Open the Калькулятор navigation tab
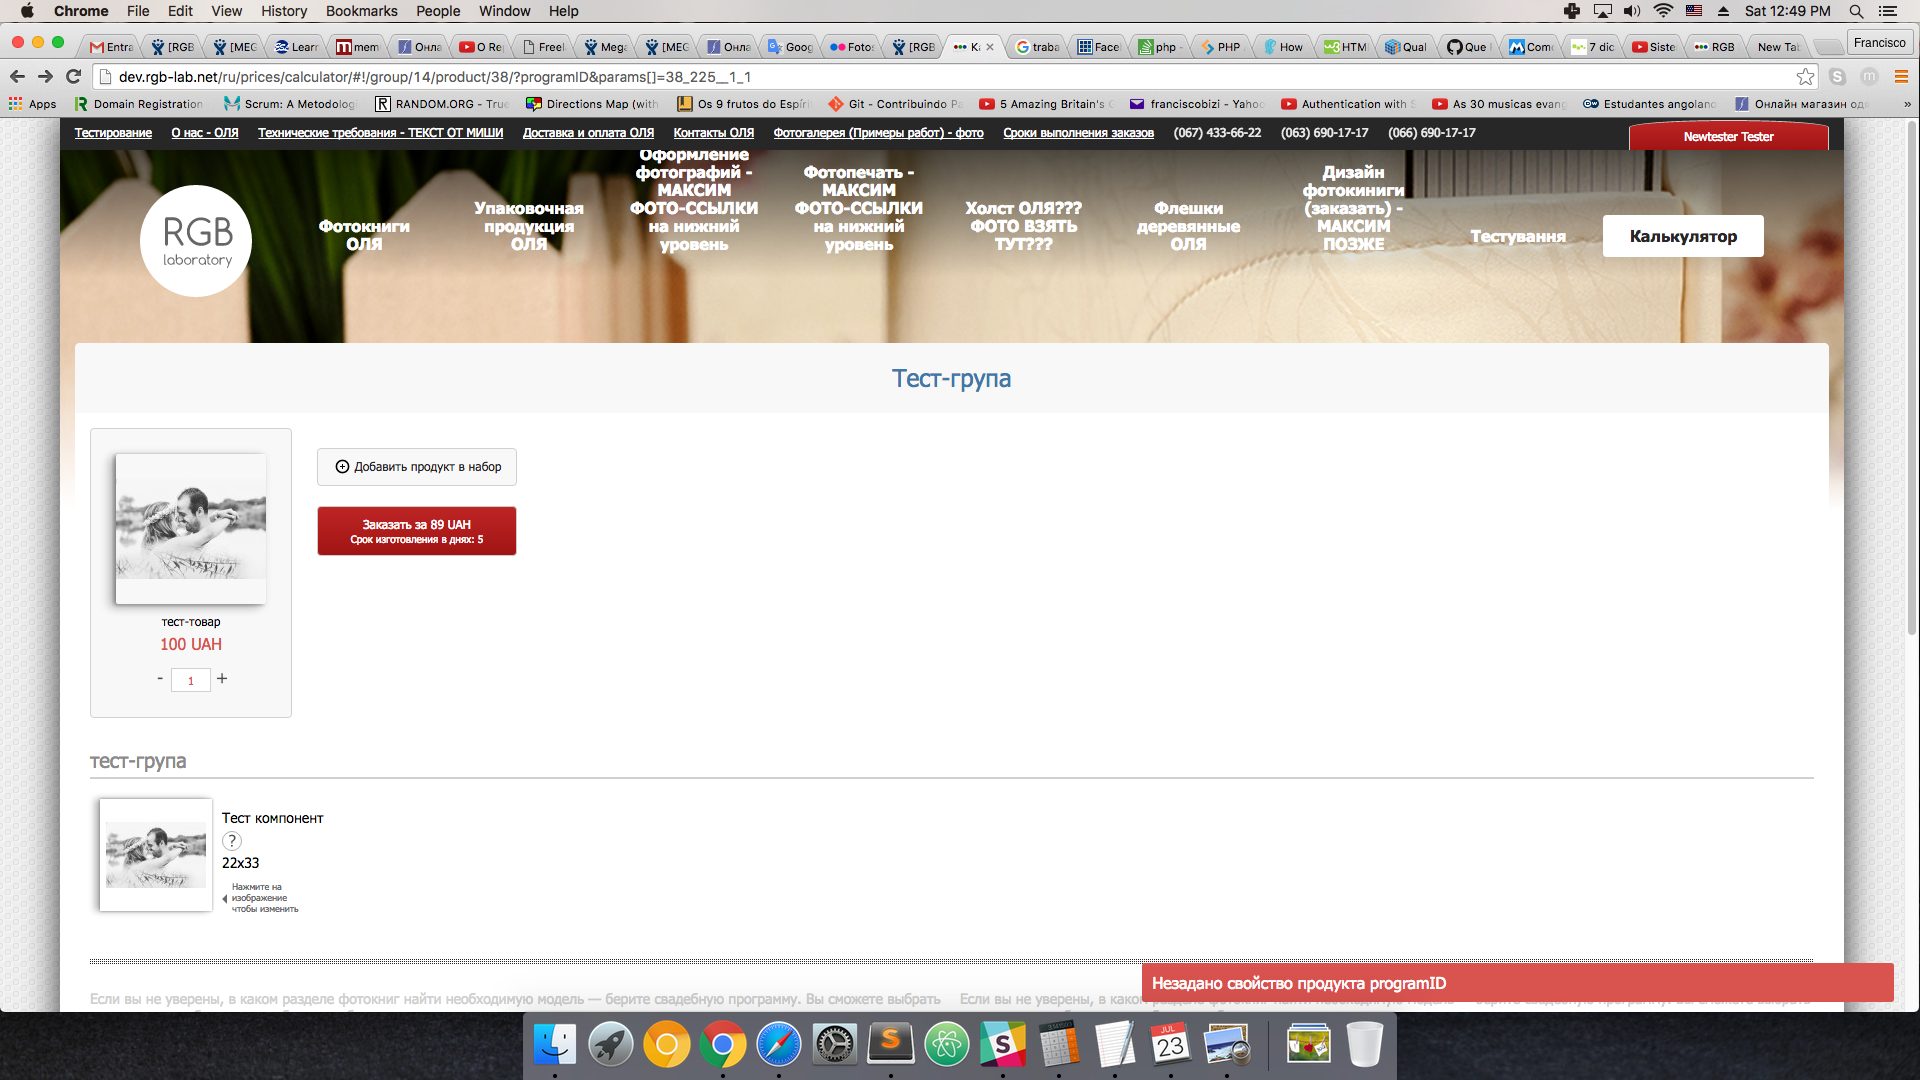The image size is (1920, 1080). (x=1683, y=236)
